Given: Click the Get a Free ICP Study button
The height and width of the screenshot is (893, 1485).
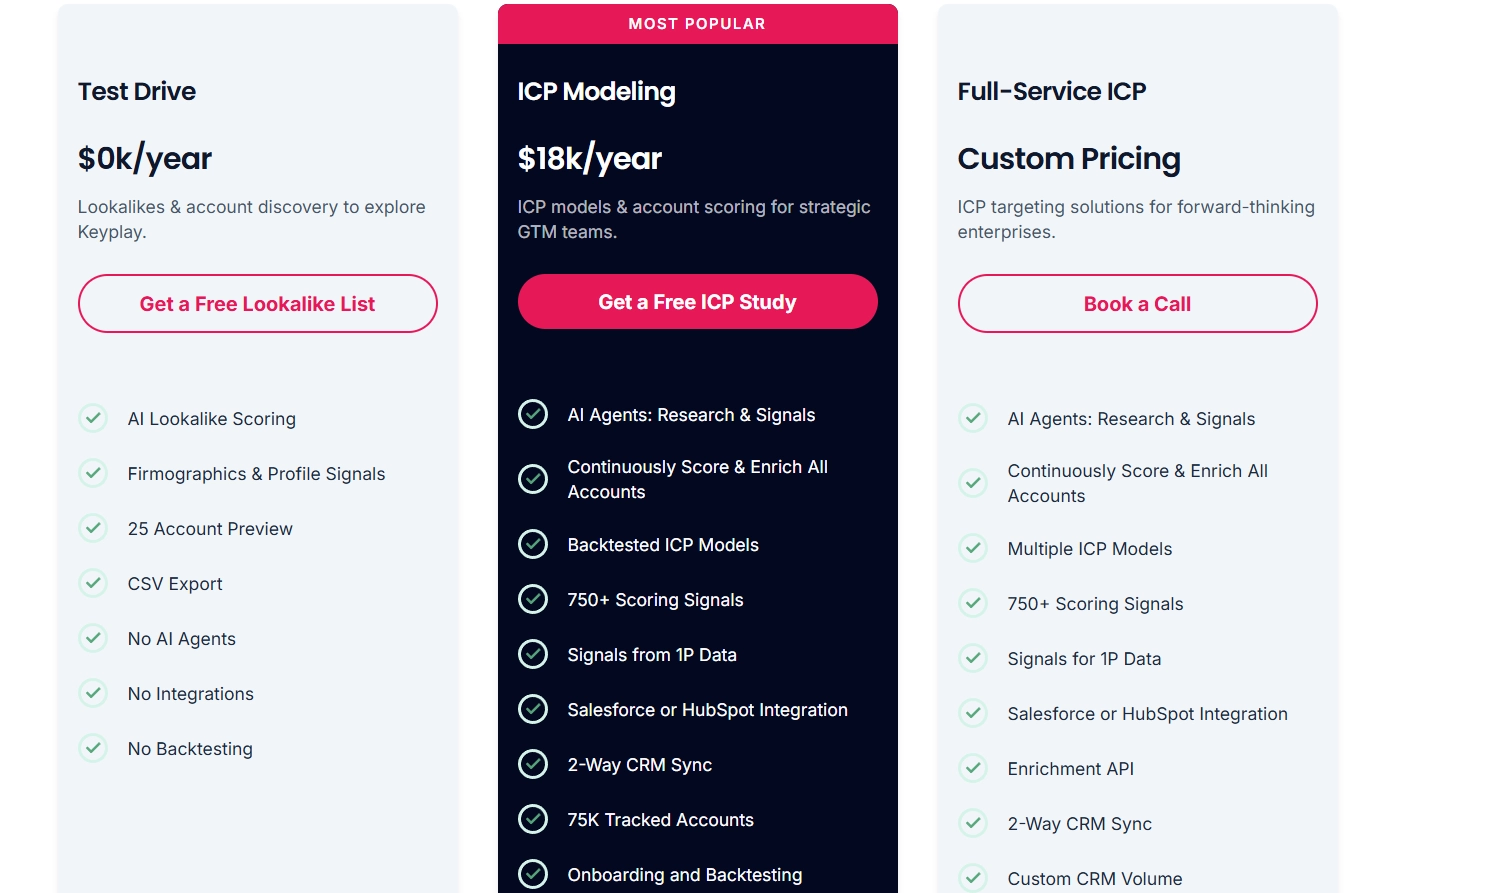Looking at the screenshot, I should (x=698, y=302).
